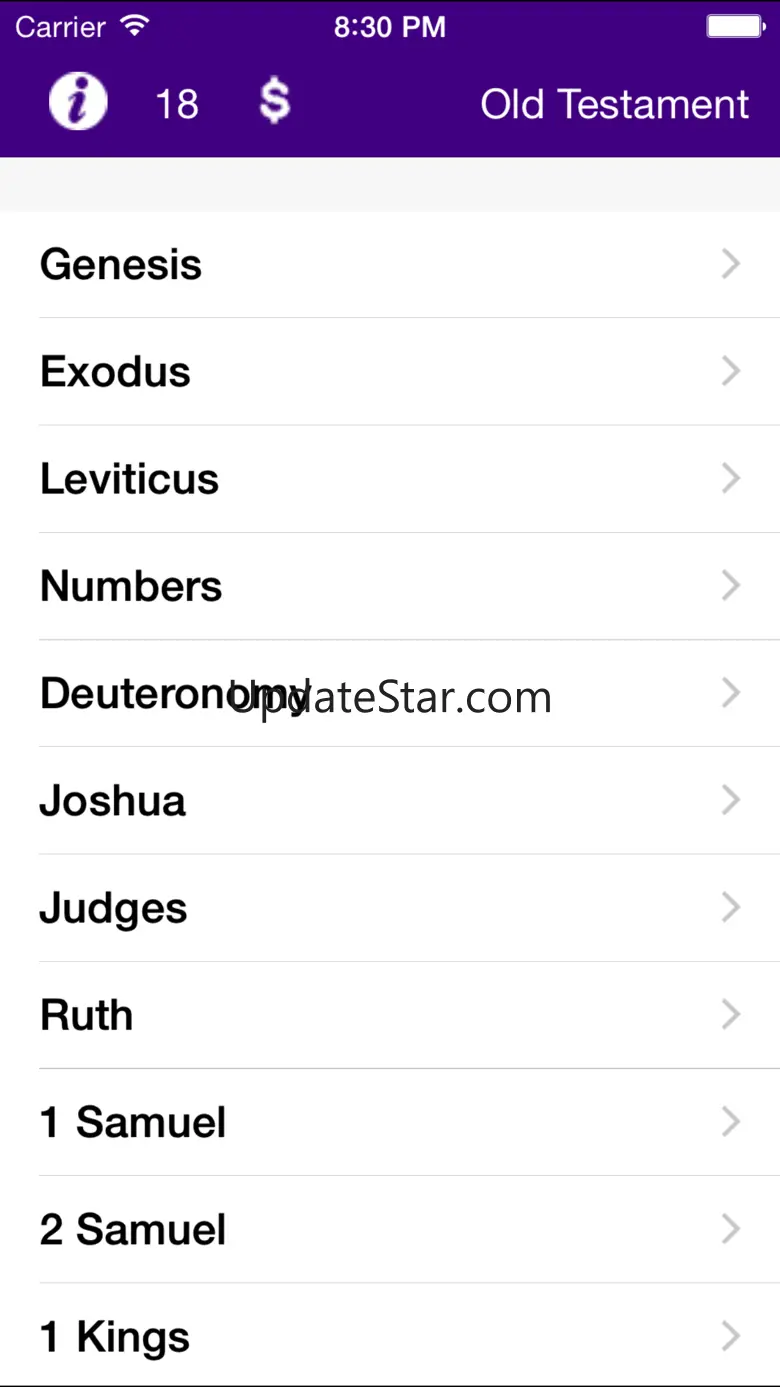Tap the Old Testament header button
780x1387 pixels.
(614, 104)
